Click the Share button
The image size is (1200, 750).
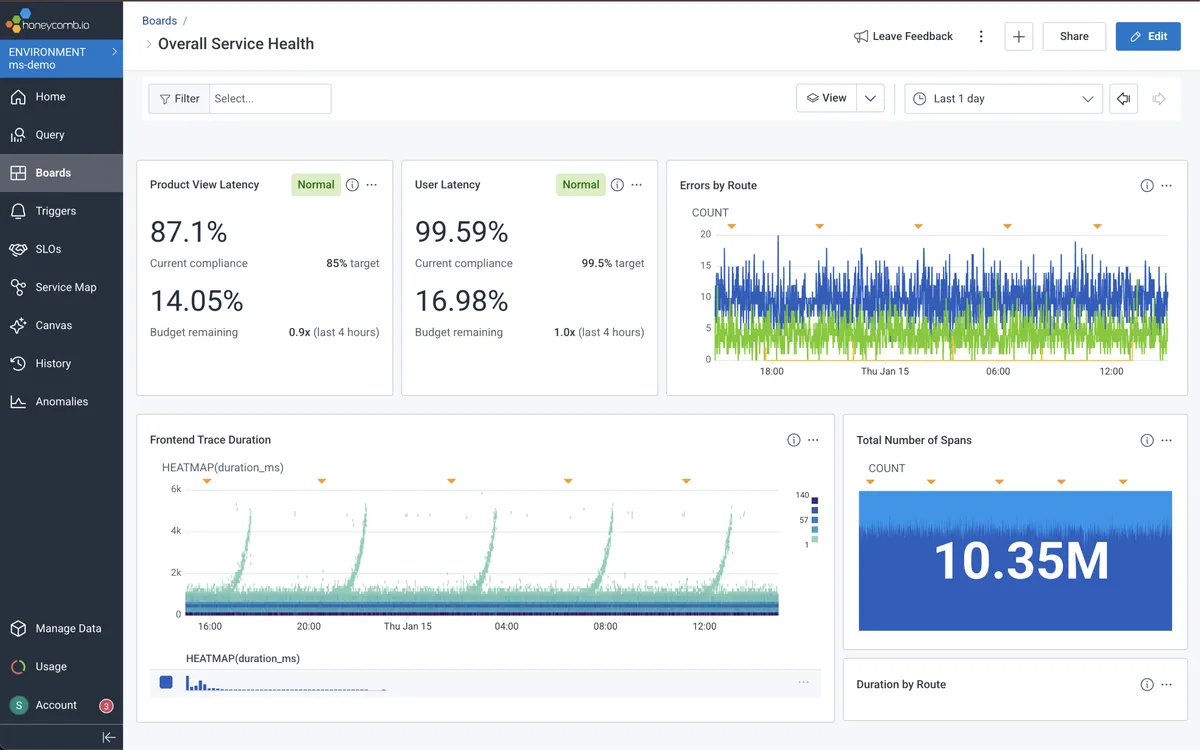pyautogui.click(x=1074, y=37)
